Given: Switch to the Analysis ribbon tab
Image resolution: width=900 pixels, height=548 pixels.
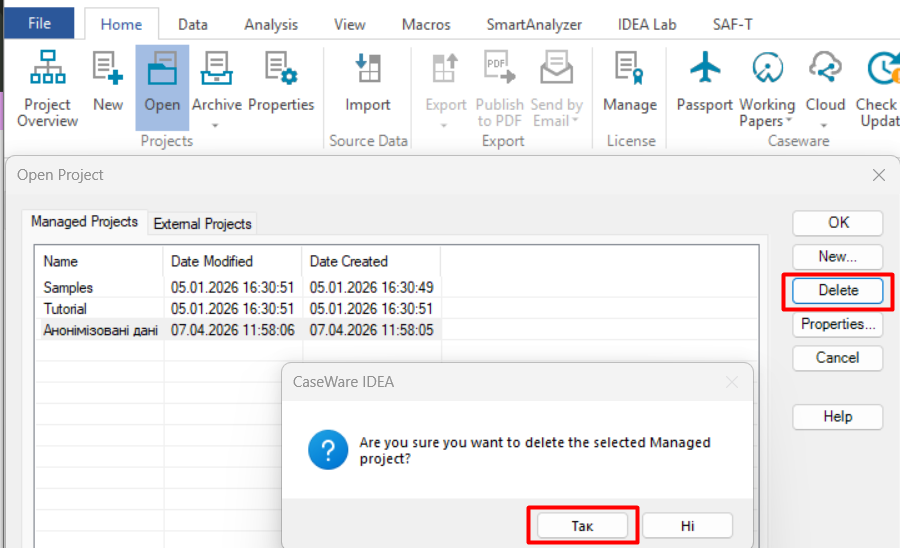Looking at the screenshot, I should pyautogui.click(x=271, y=24).
